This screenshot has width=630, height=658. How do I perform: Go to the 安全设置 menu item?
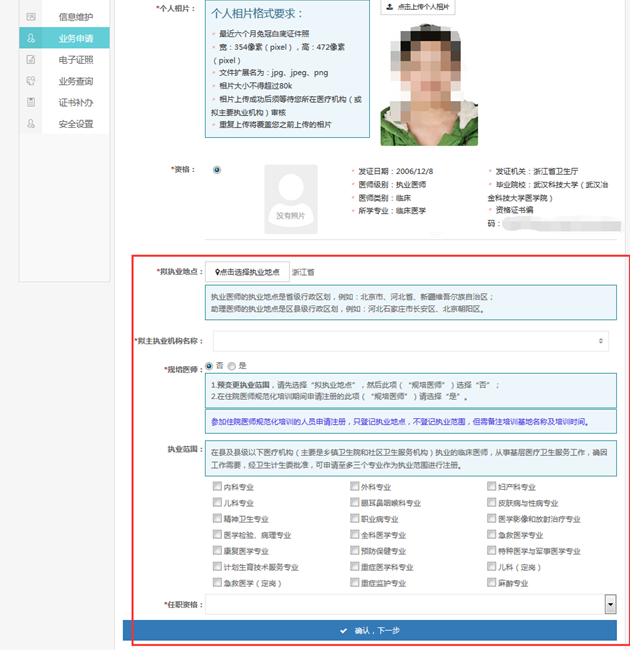point(75,124)
